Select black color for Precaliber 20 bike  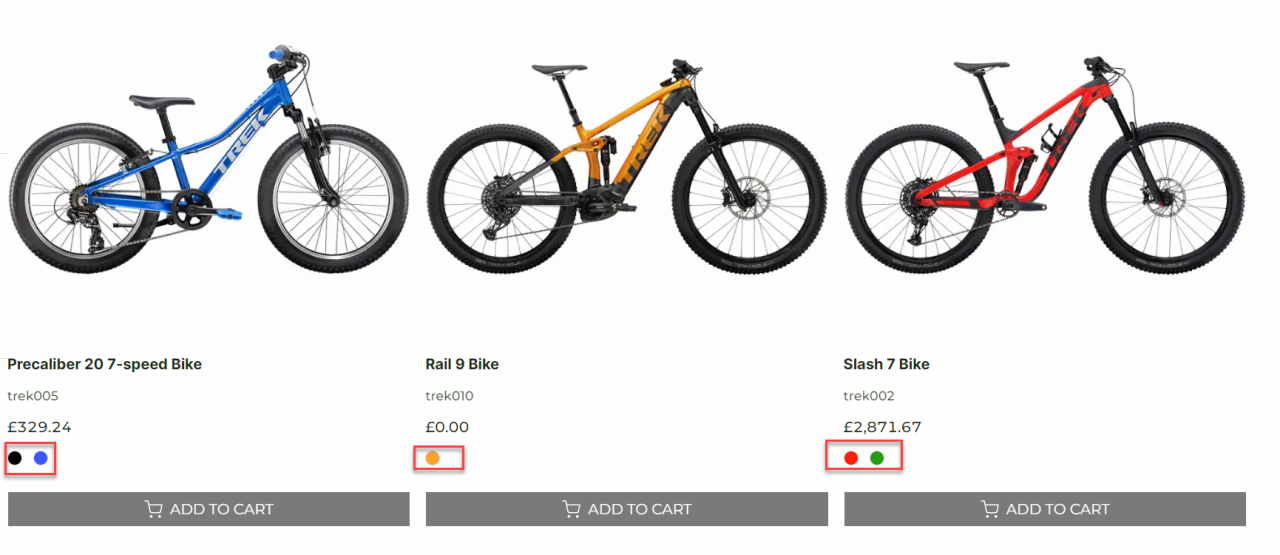coord(15,458)
